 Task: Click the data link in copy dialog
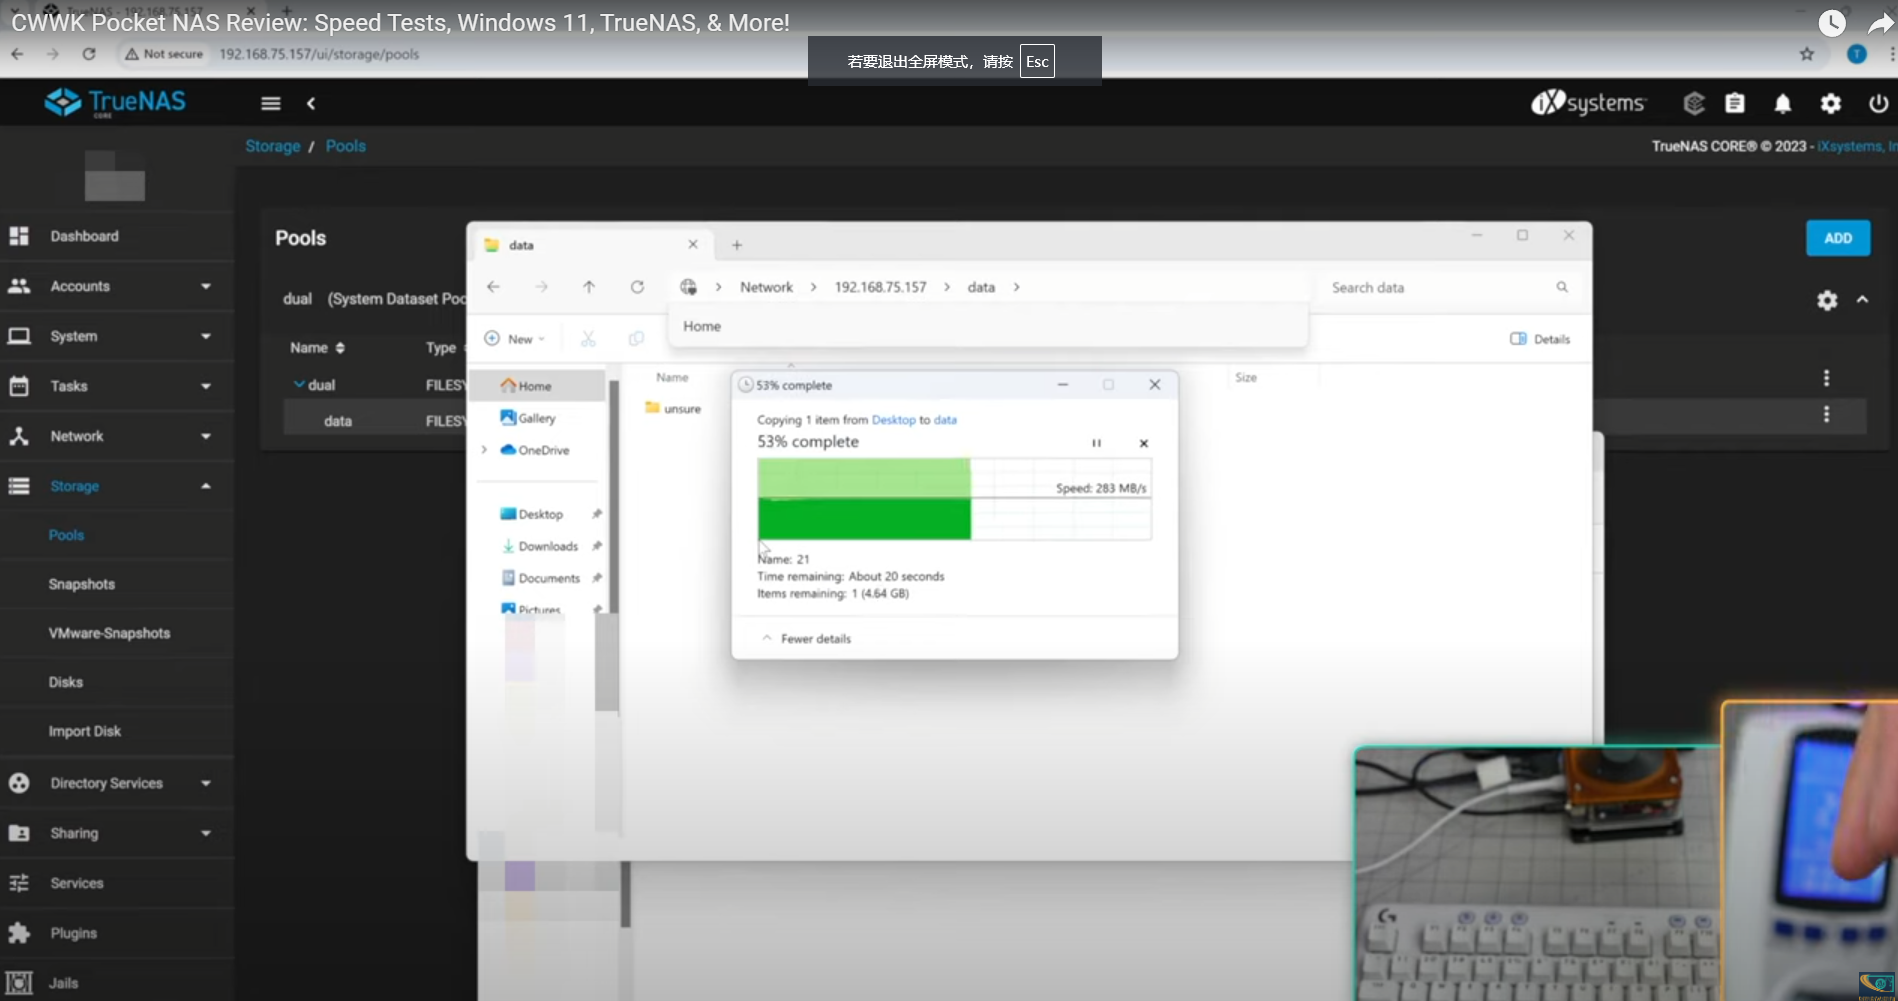click(x=945, y=420)
